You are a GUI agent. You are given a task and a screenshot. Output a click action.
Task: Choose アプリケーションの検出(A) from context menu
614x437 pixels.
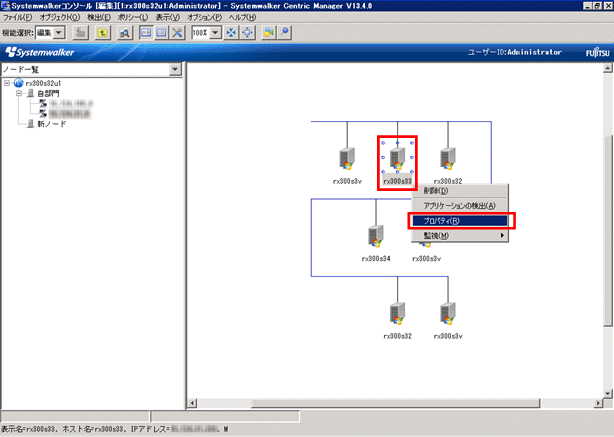click(460, 206)
